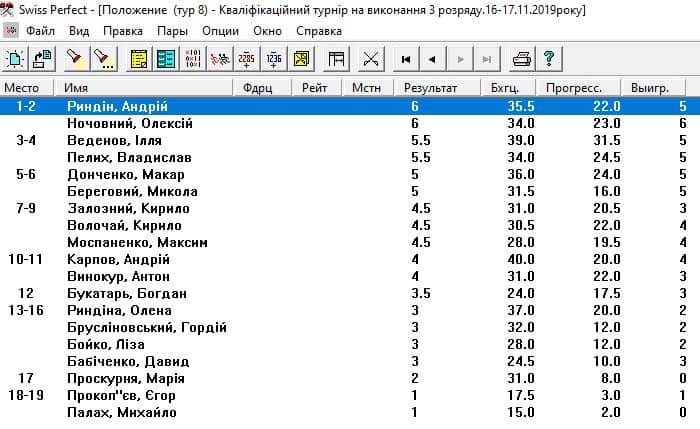
Task: Open the Файл menu
Action: pyautogui.click(x=41, y=31)
